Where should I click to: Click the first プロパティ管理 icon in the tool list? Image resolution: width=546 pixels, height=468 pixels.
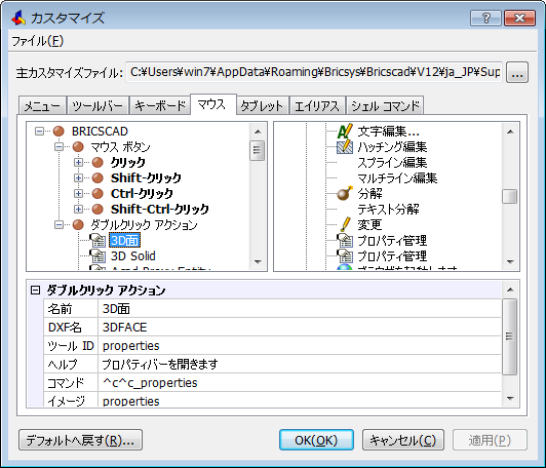click(345, 240)
